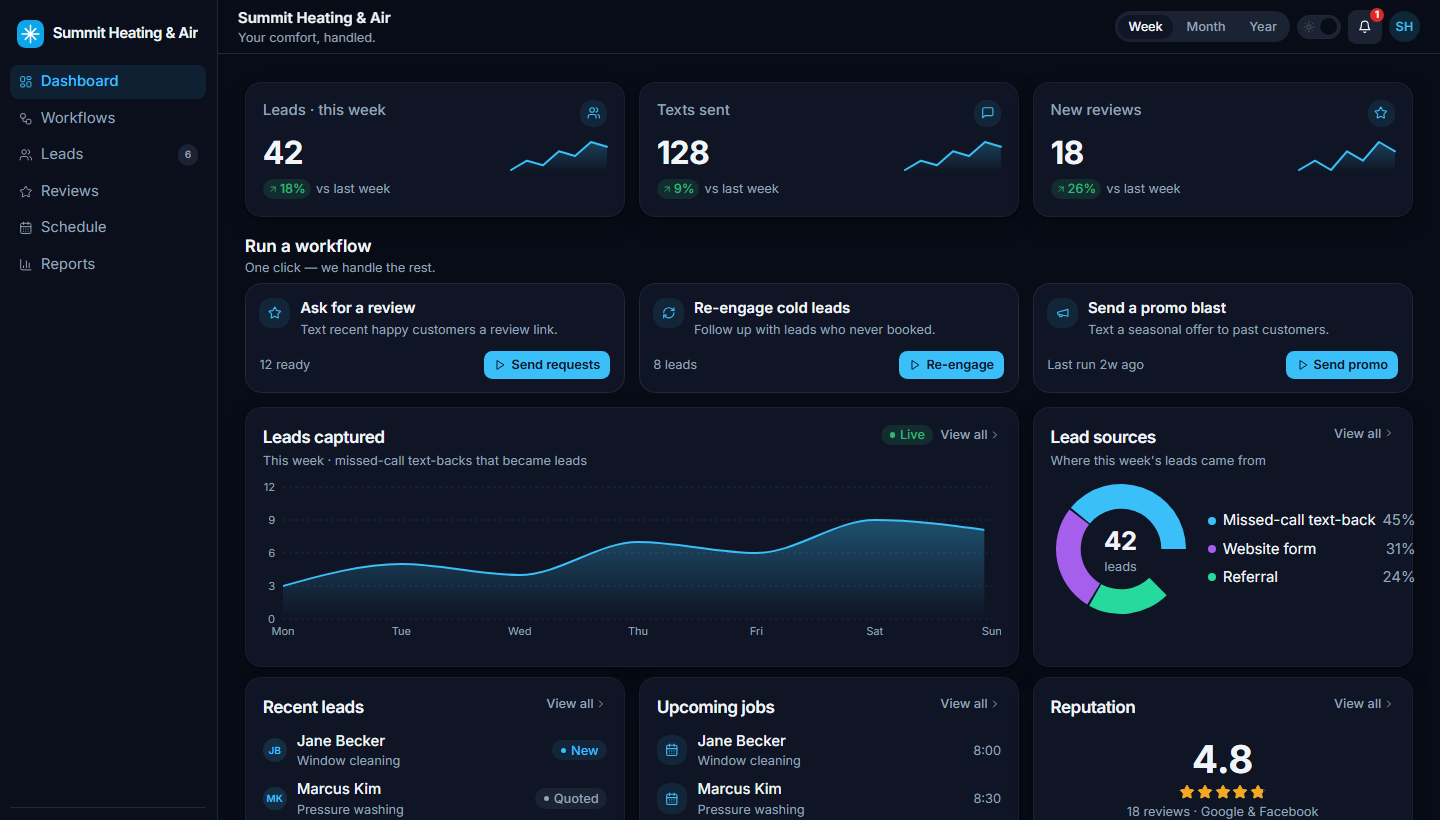The height and width of the screenshot is (820, 1440).
Task: Click the 8:30 job time
Action: tap(987, 799)
